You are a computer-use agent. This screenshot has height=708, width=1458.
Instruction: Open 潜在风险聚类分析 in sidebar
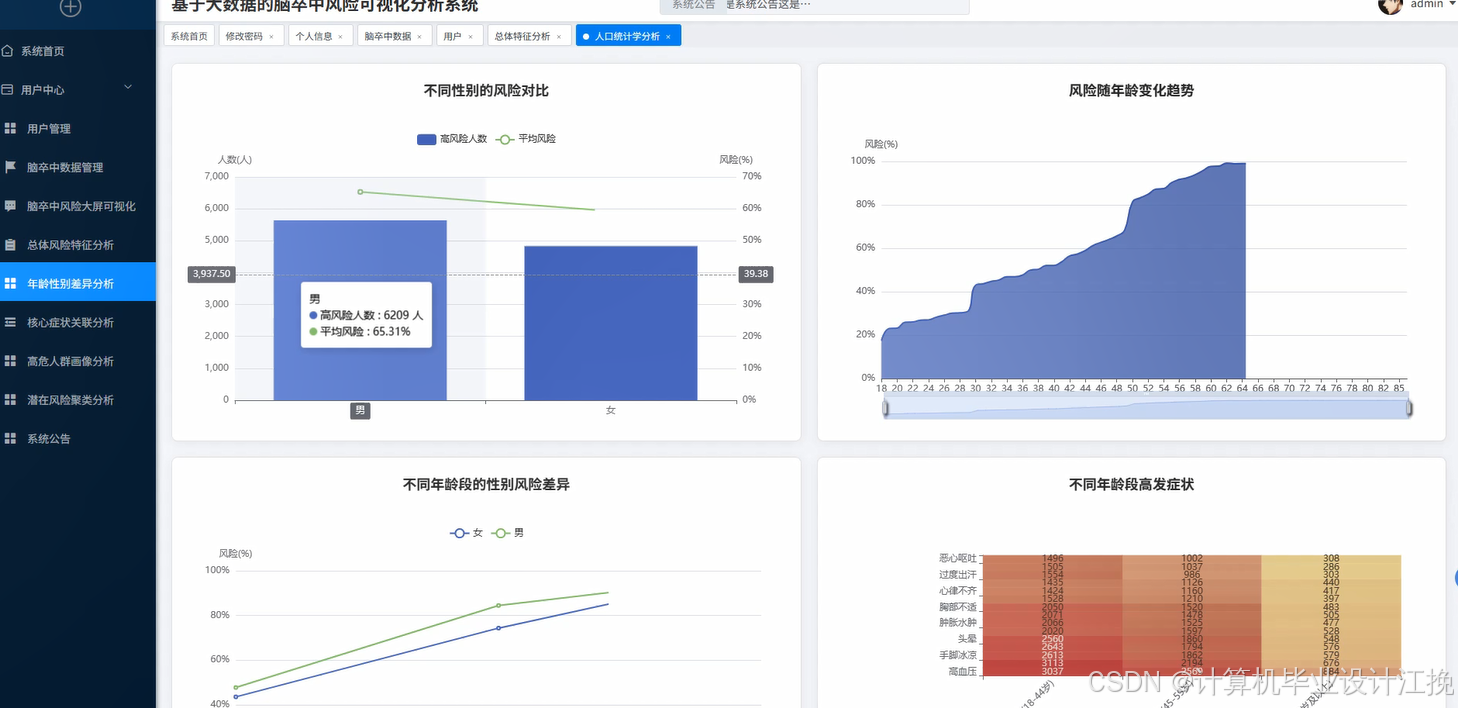click(x=78, y=400)
